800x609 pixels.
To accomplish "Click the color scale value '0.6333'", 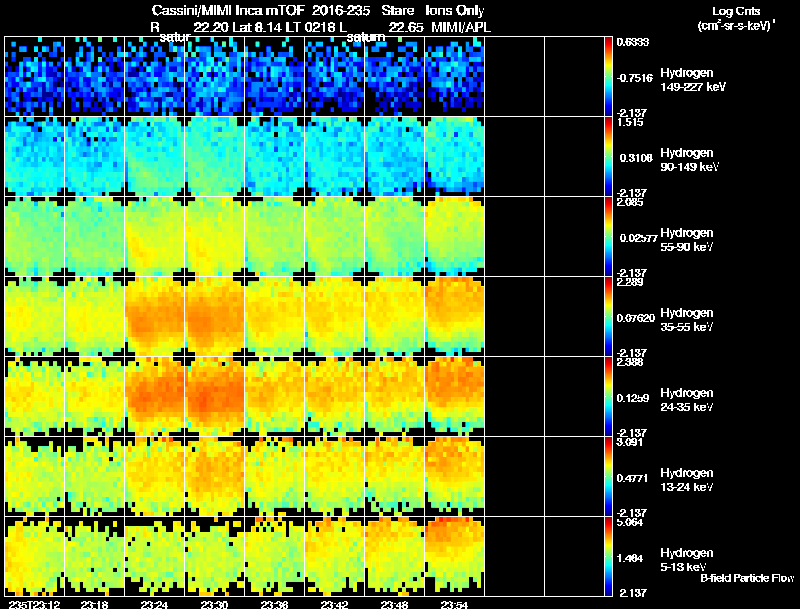I will (x=633, y=42).
